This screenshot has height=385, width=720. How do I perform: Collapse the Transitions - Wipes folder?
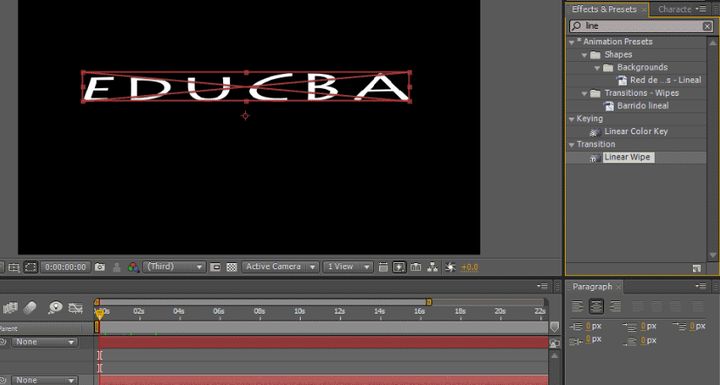point(585,94)
